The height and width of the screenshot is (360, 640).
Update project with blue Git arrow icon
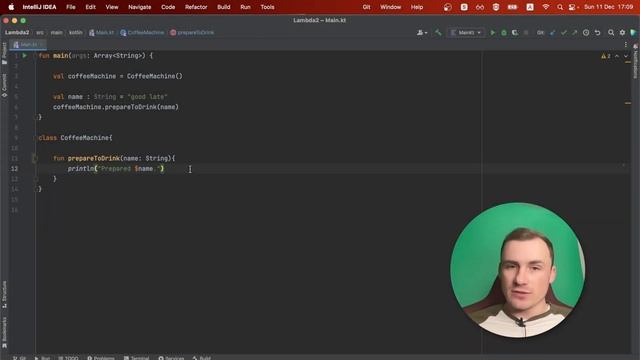553,33
